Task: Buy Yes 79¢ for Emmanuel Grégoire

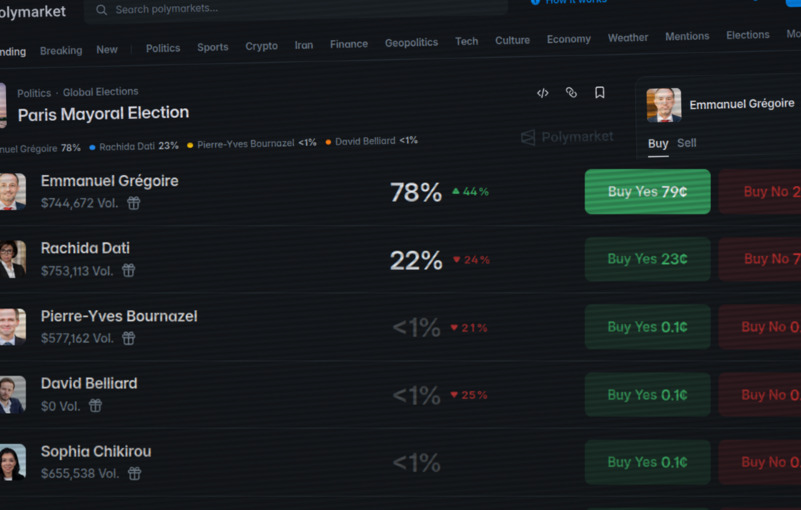Action: (647, 191)
